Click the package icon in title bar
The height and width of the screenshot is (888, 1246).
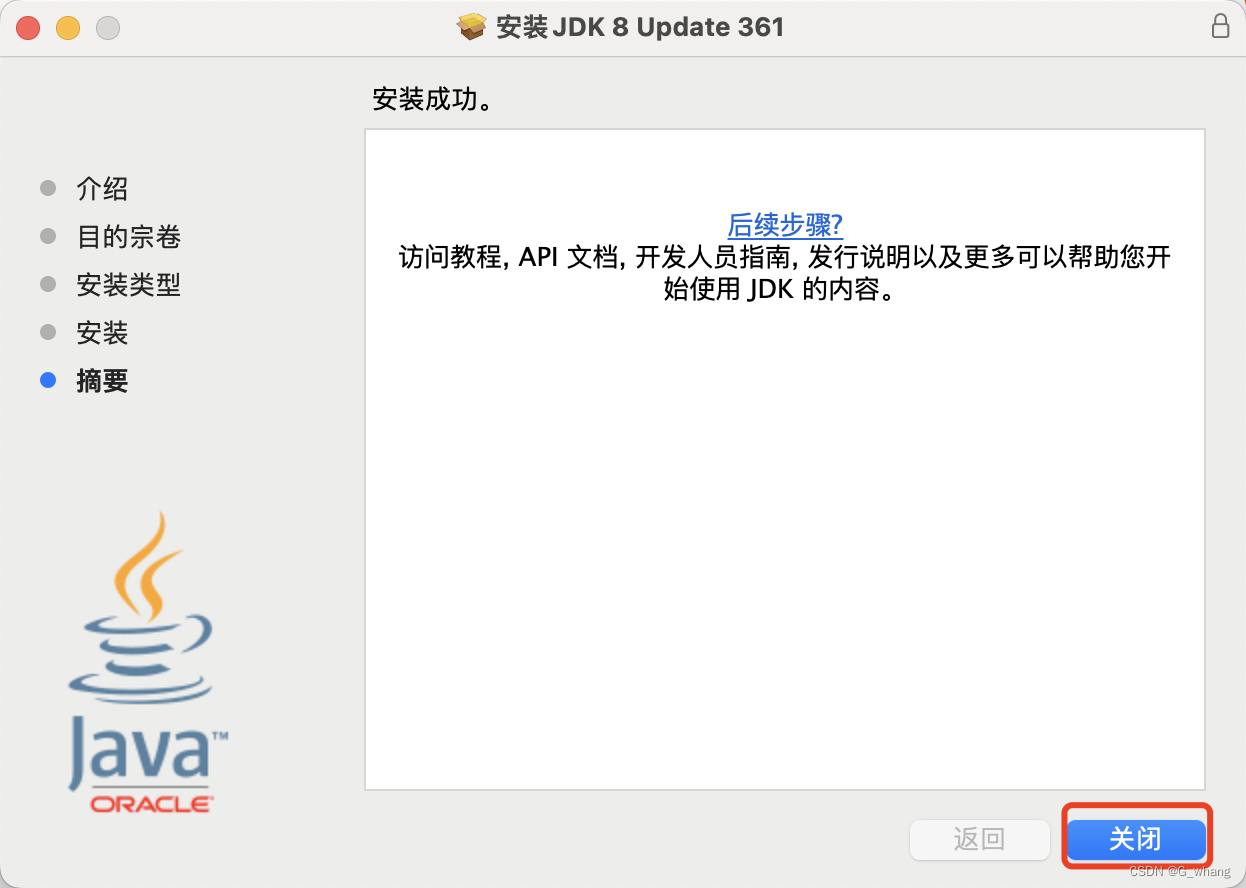470,26
